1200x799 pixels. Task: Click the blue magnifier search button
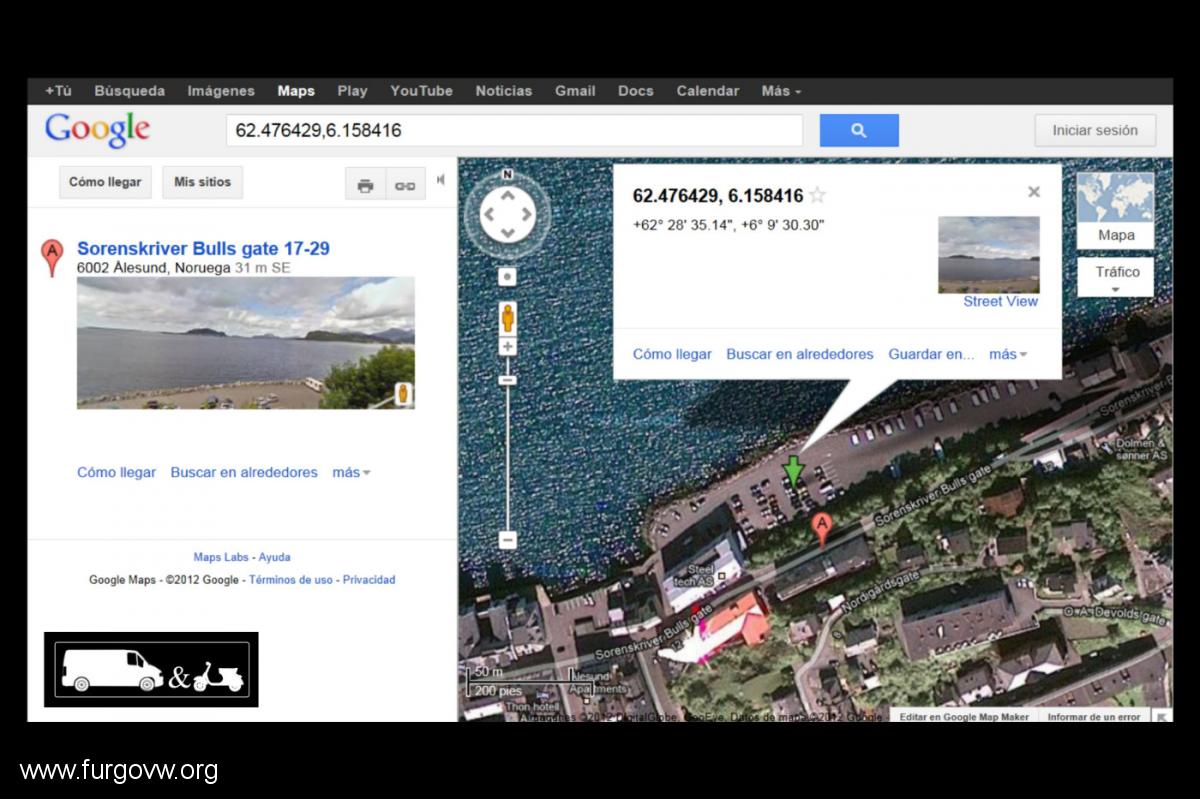point(859,130)
